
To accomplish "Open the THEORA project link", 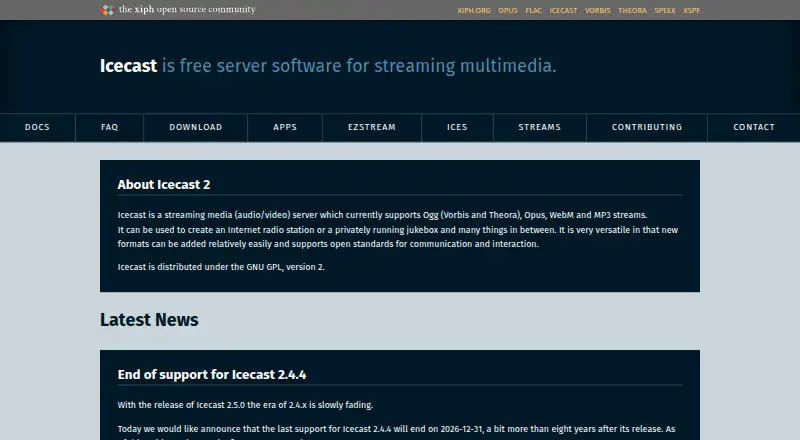I will pyautogui.click(x=632, y=10).
